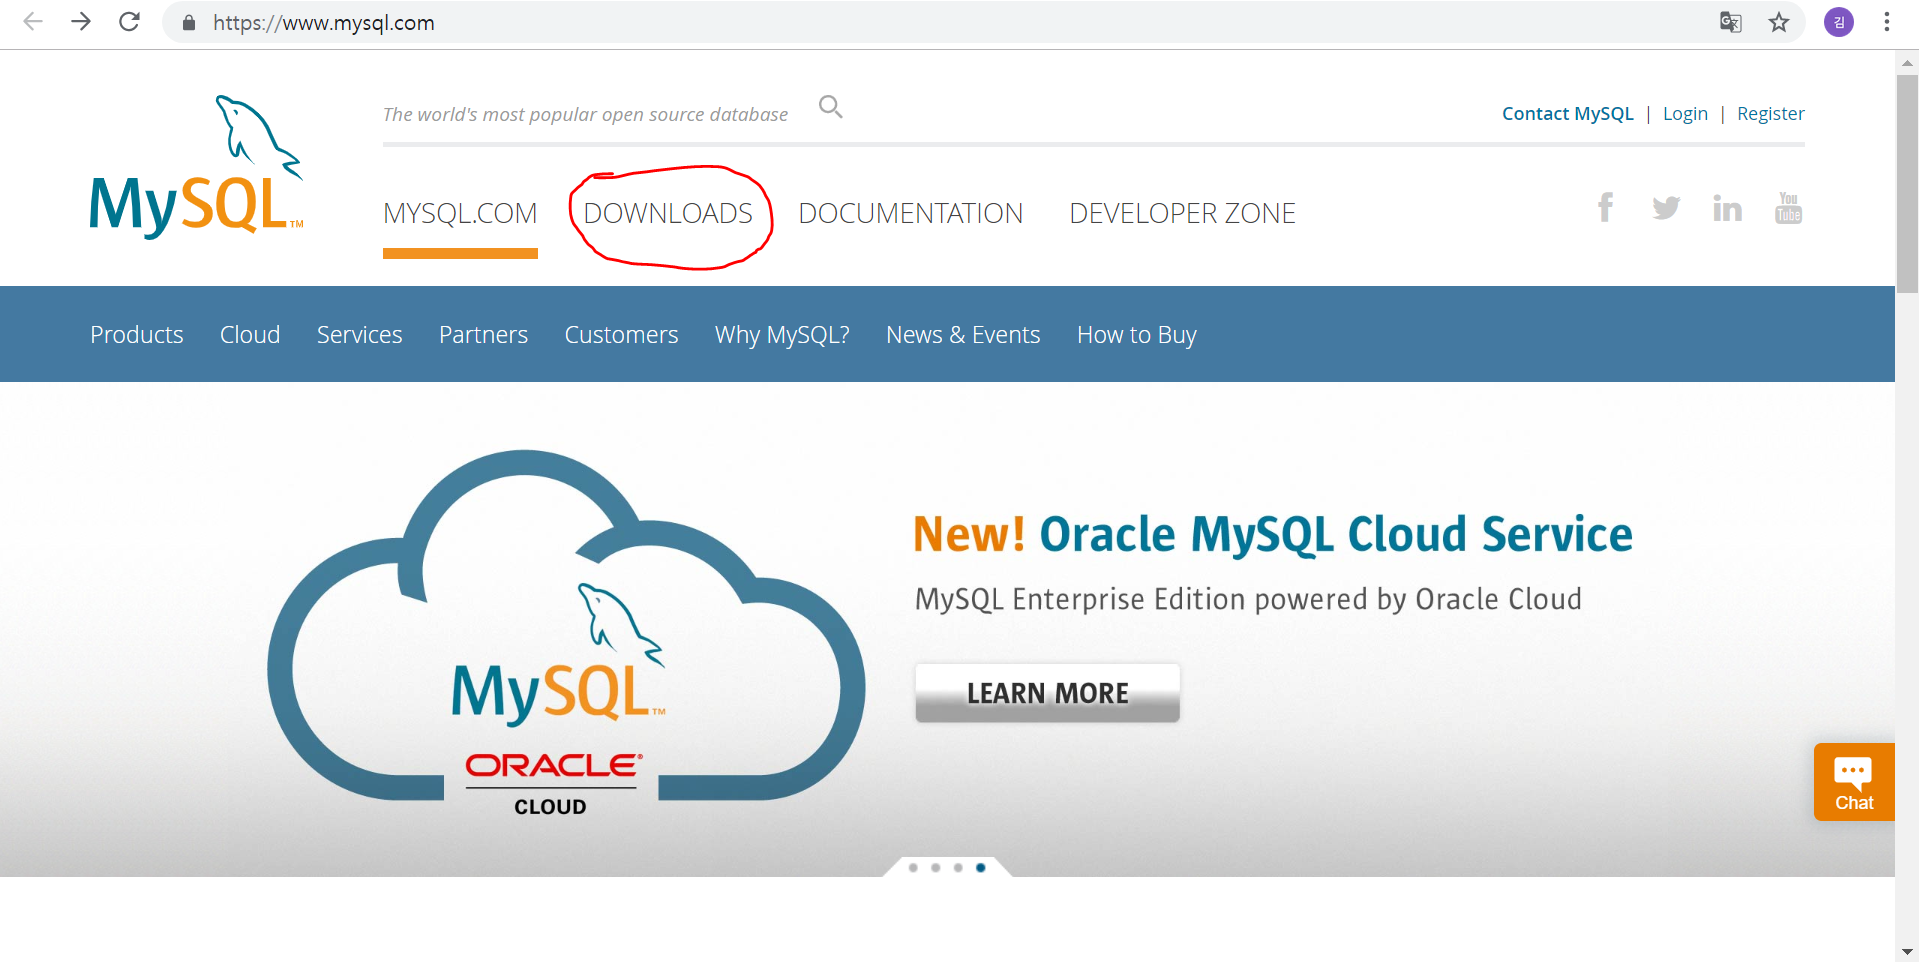Bookmark this page with star icon

[1779, 22]
